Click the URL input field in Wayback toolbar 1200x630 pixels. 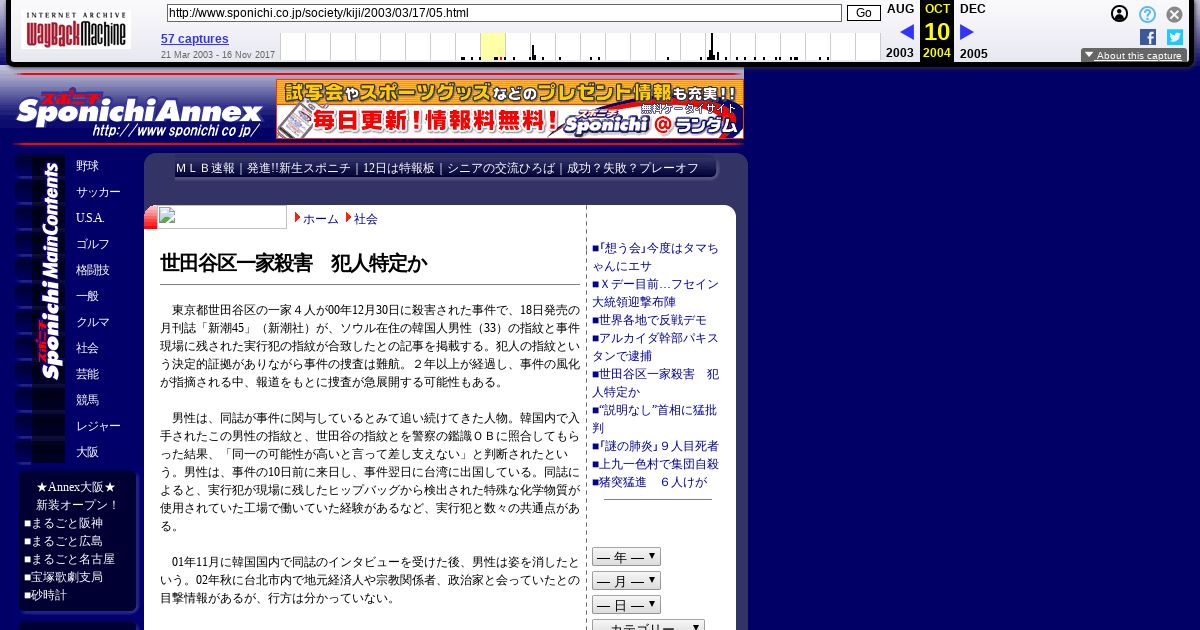pos(504,13)
